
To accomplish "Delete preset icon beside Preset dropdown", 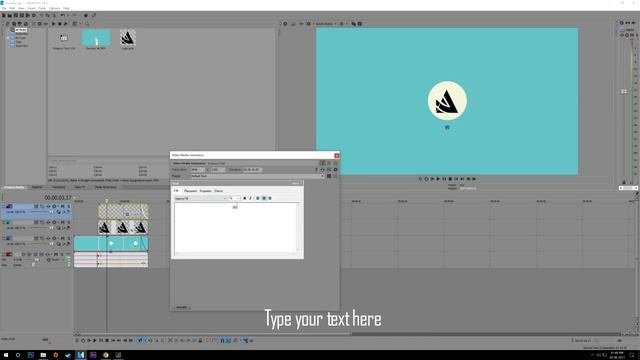I will click(x=335, y=176).
